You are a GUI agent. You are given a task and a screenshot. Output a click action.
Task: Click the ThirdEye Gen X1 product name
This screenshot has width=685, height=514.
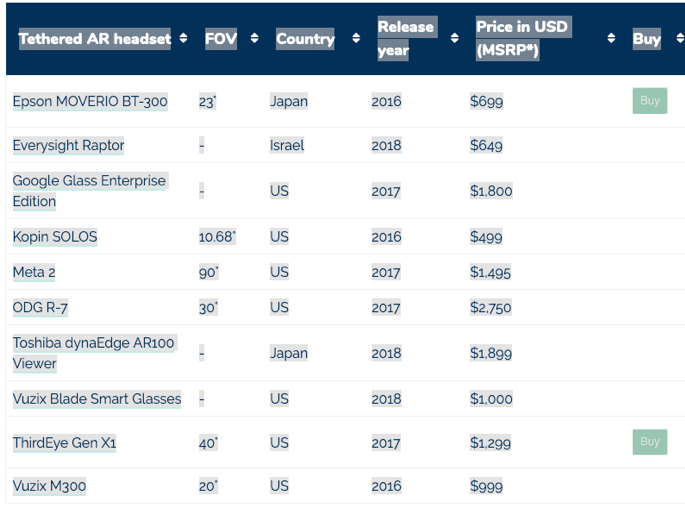(64, 442)
